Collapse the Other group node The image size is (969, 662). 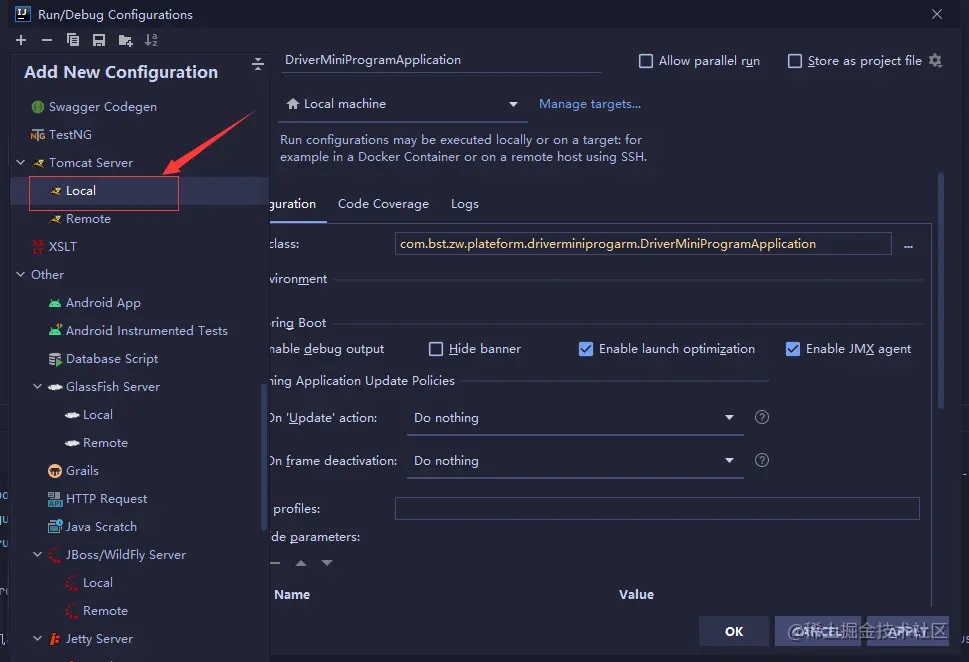[20, 274]
